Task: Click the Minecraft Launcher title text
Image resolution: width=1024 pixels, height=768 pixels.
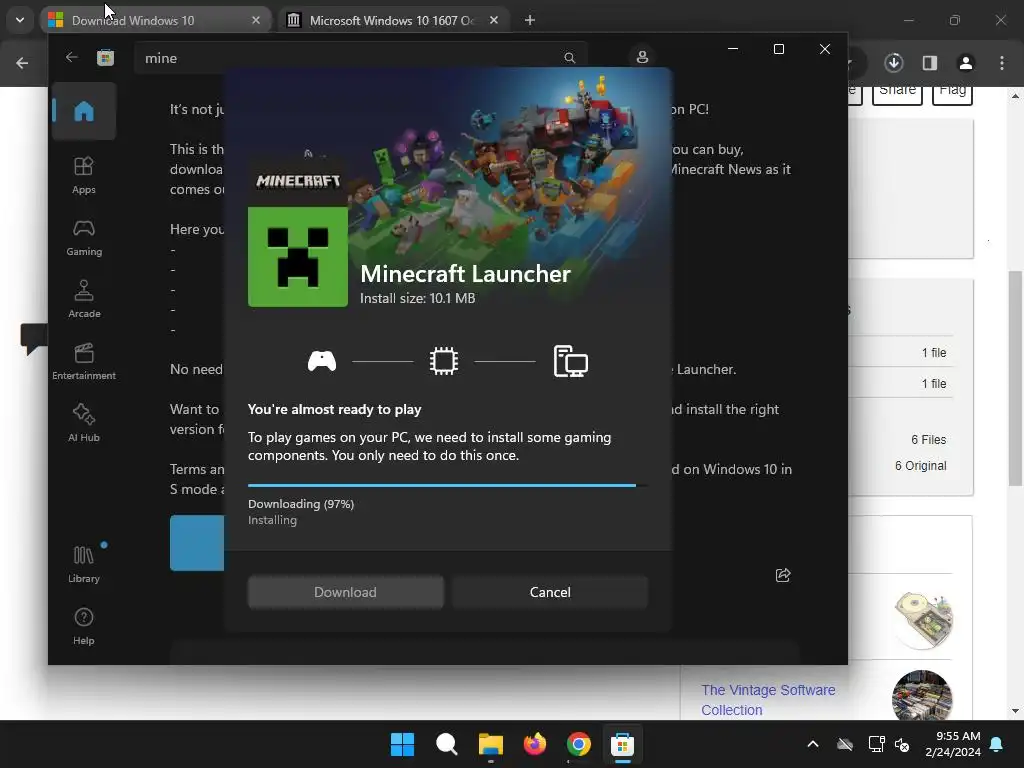Action: point(466,274)
